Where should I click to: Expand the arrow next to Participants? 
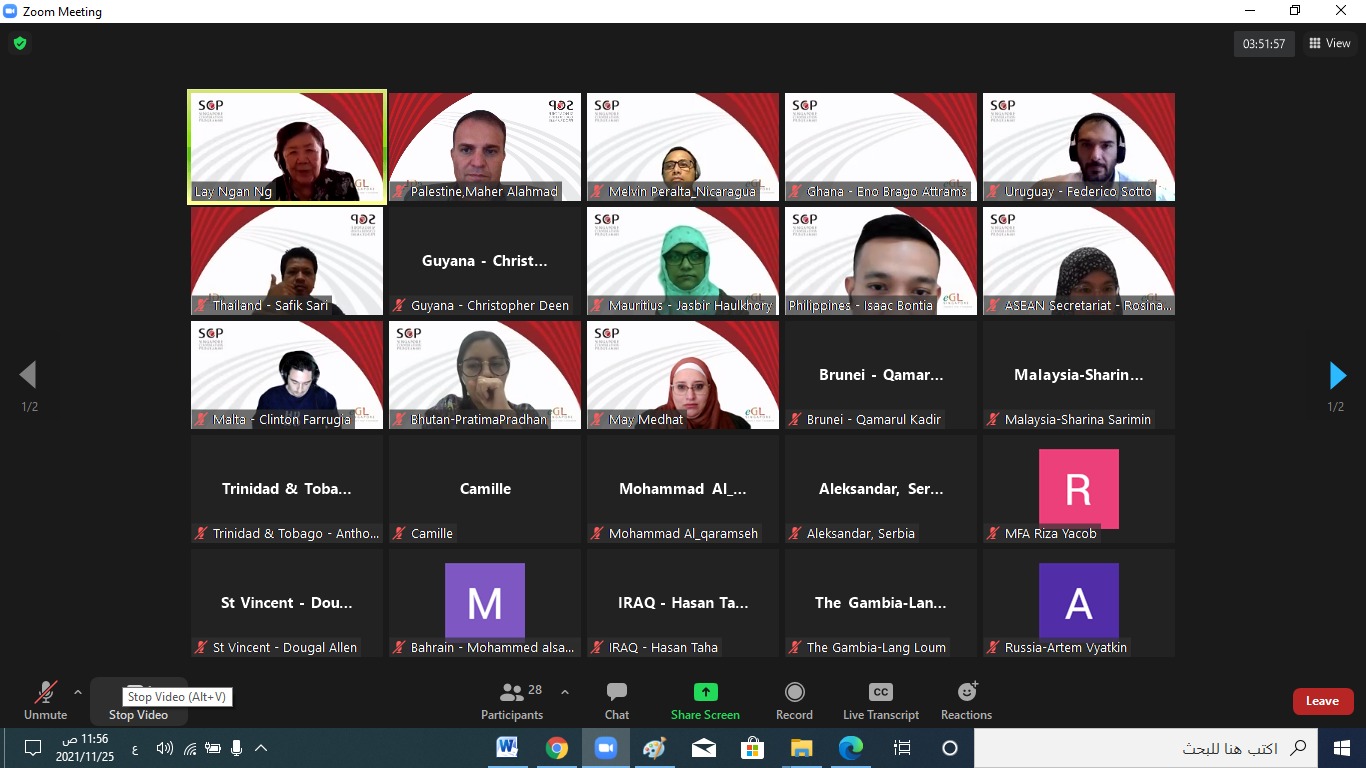click(x=565, y=692)
